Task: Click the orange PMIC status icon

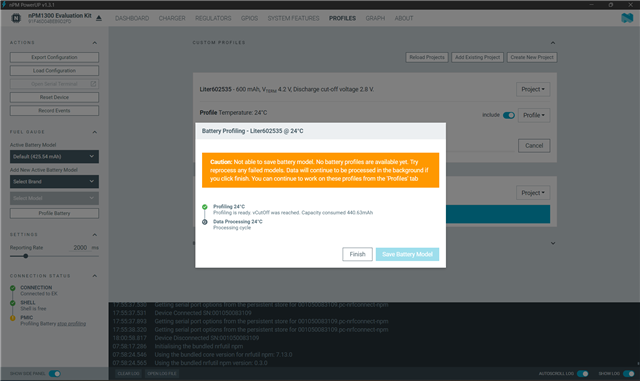Action: pos(13,318)
